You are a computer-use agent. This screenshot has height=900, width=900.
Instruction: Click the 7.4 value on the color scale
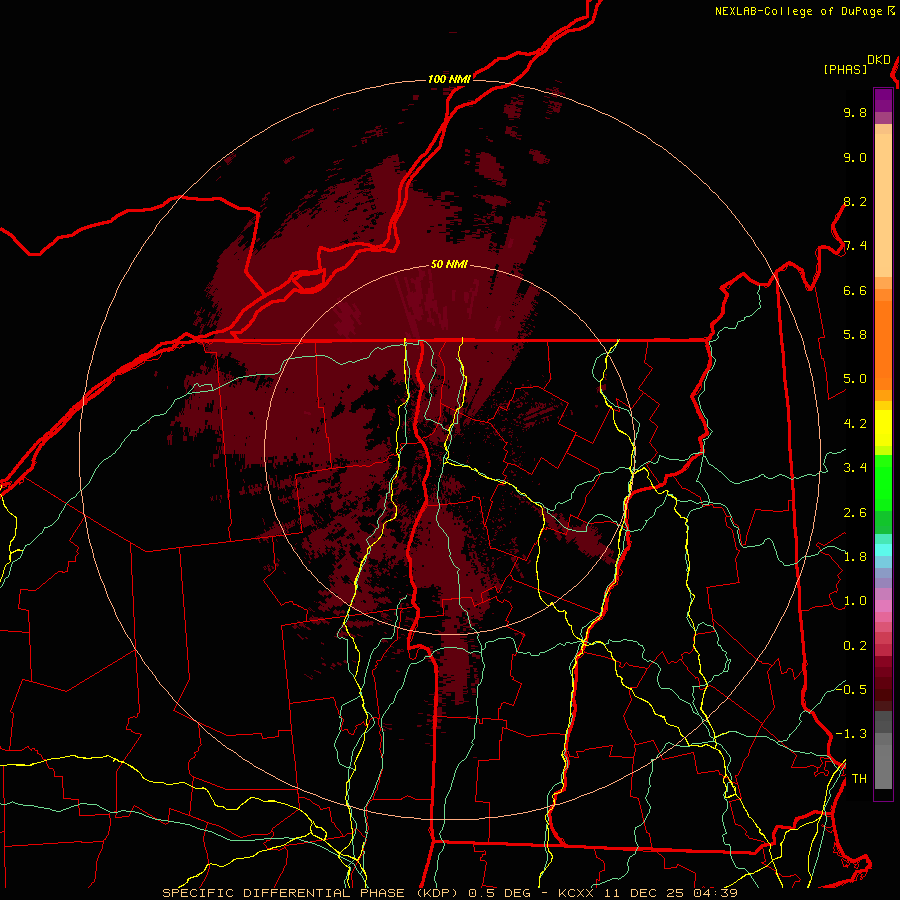click(x=855, y=246)
